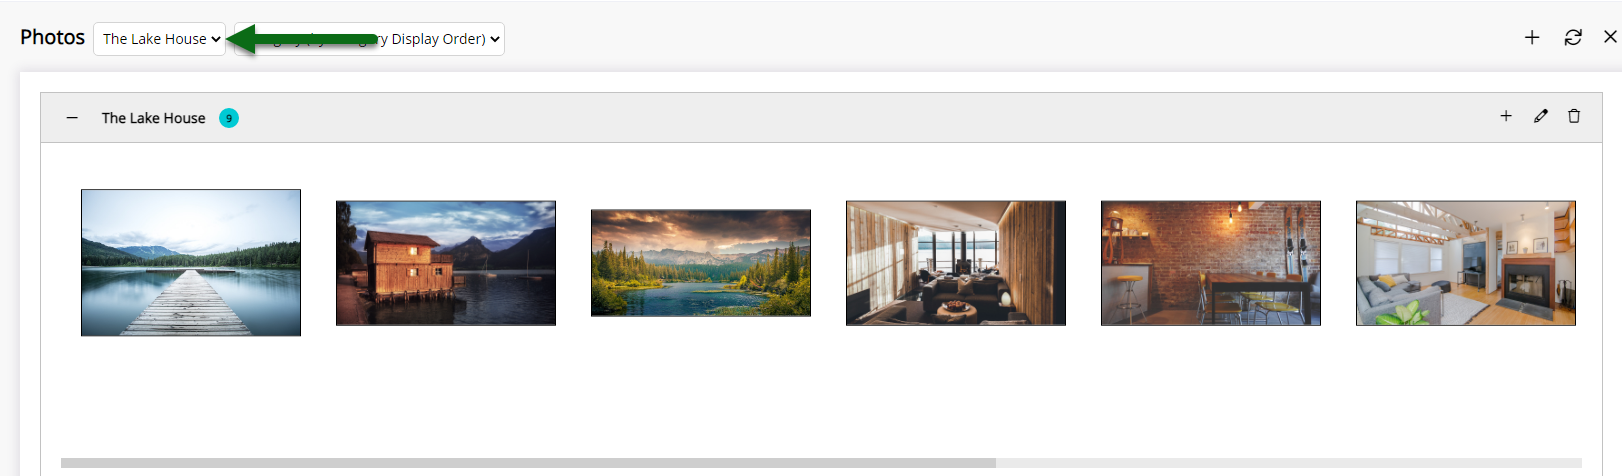Collapse The Lake House section

(72, 118)
